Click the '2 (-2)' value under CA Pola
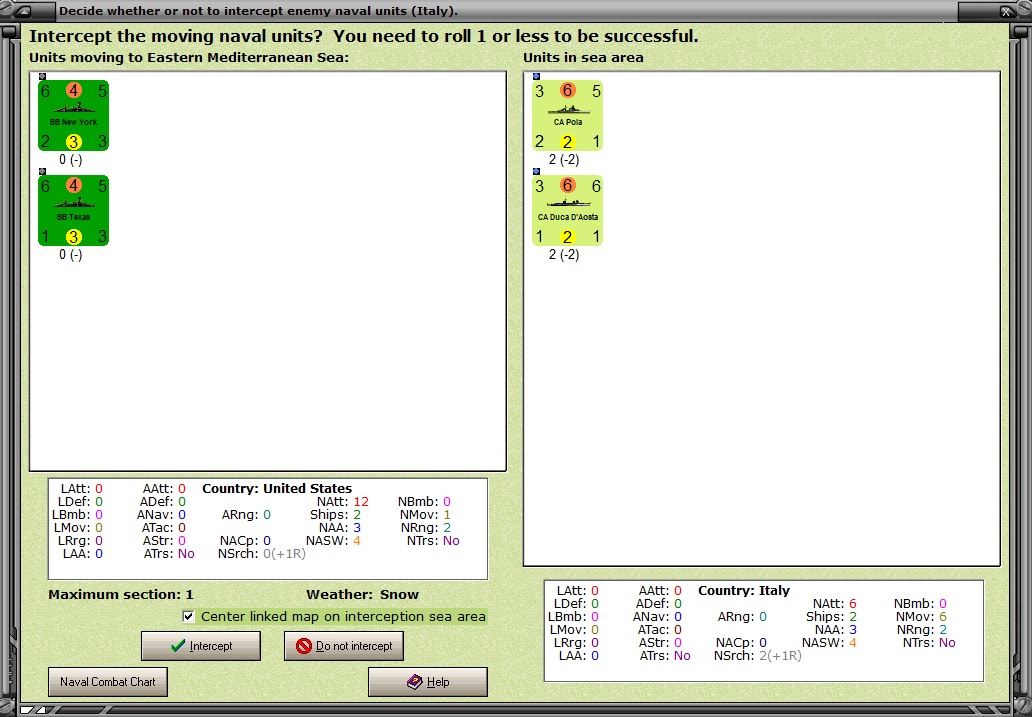The width and height of the screenshot is (1035, 717). [564, 160]
